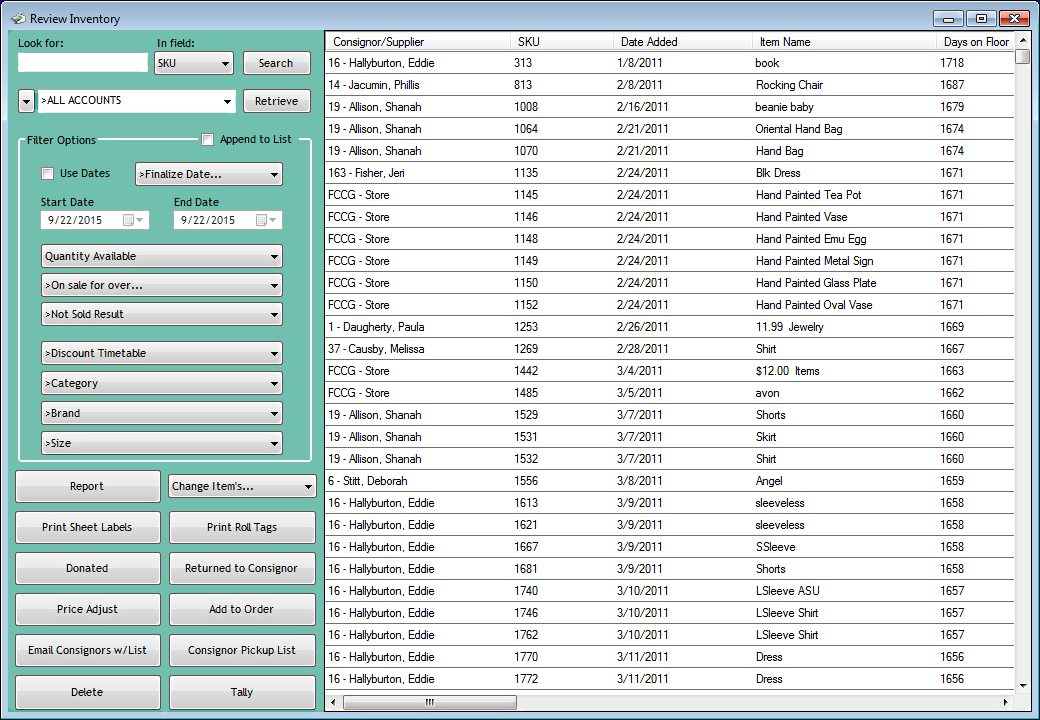This screenshot has width=1040, height=720.
Task: Click the small arrow button beside ALL ACCOUNTS
Action: coord(26,101)
